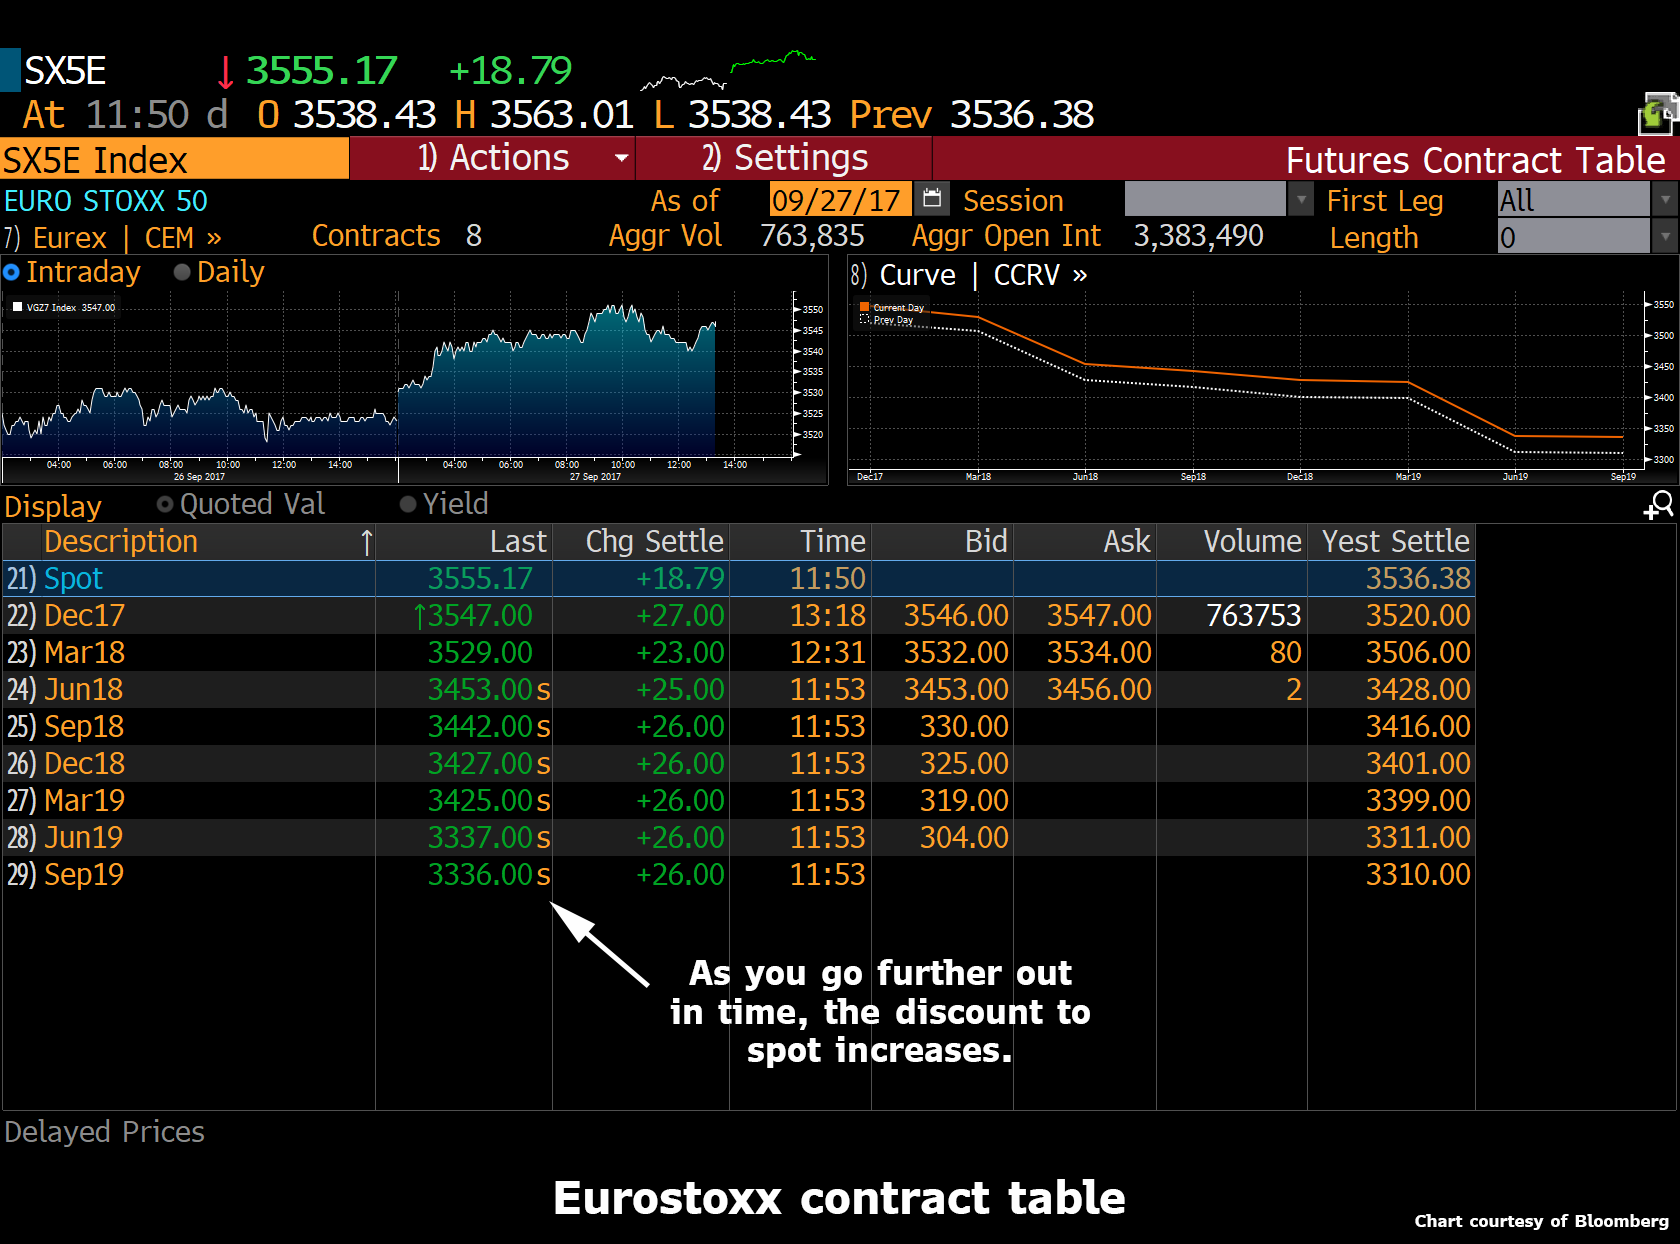1680x1244 pixels.
Task: Select the Jun19 contract row
Action: tap(738, 837)
